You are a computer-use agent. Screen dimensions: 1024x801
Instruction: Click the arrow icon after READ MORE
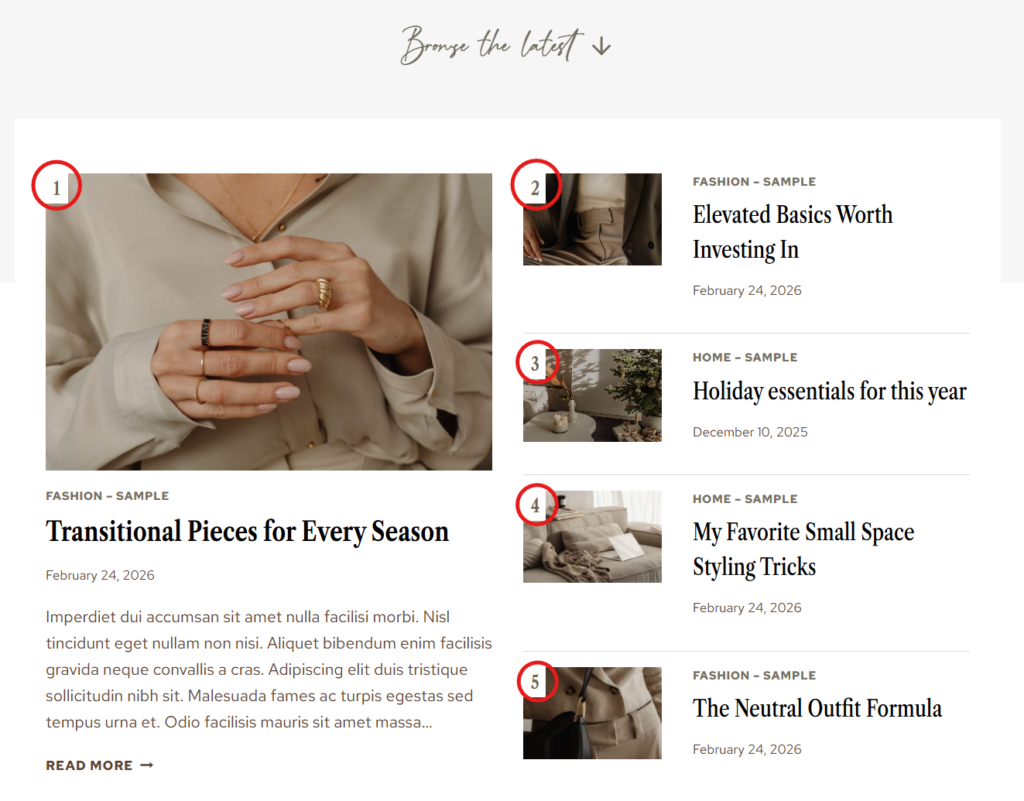tap(147, 765)
